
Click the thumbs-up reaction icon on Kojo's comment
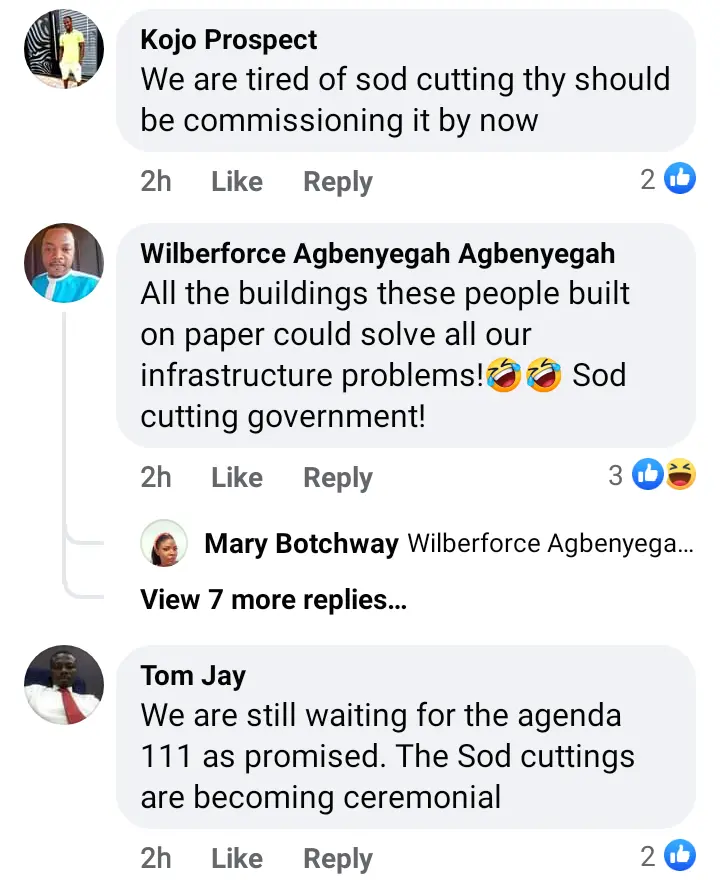(x=680, y=178)
